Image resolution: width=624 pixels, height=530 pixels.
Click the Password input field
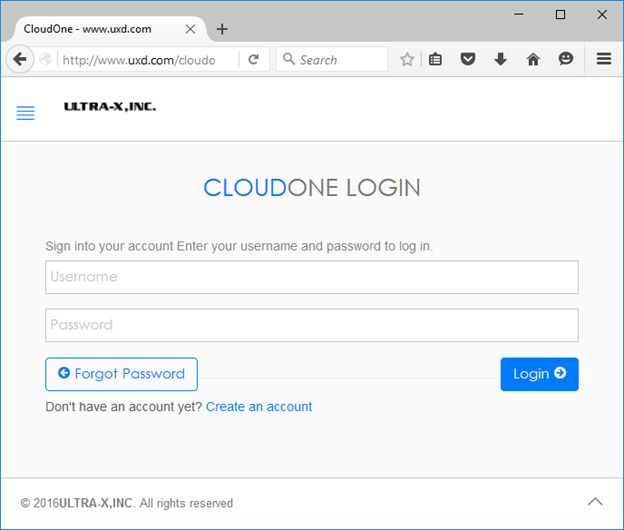[x=312, y=325]
